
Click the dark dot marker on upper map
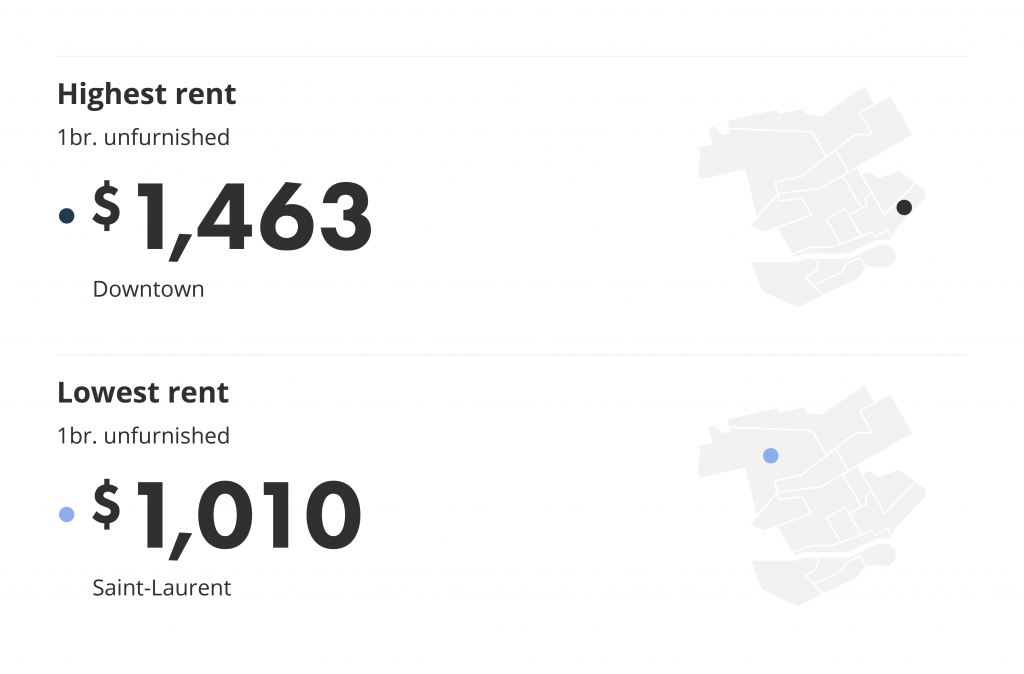(904, 207)
